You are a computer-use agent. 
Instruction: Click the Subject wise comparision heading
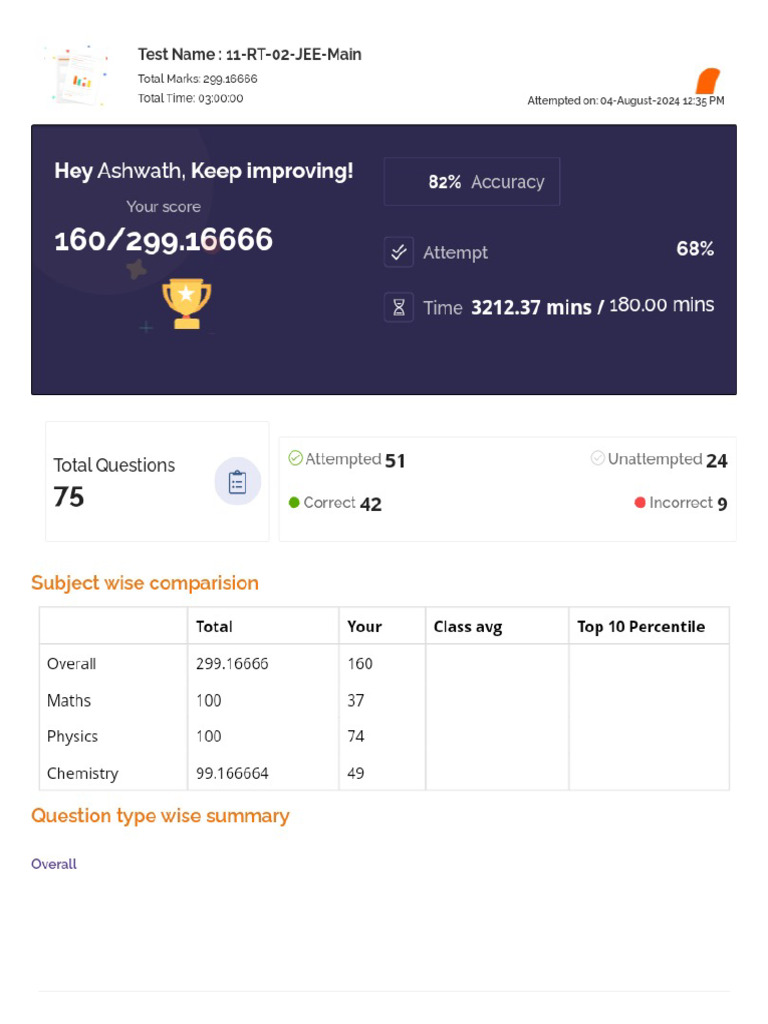145,583
